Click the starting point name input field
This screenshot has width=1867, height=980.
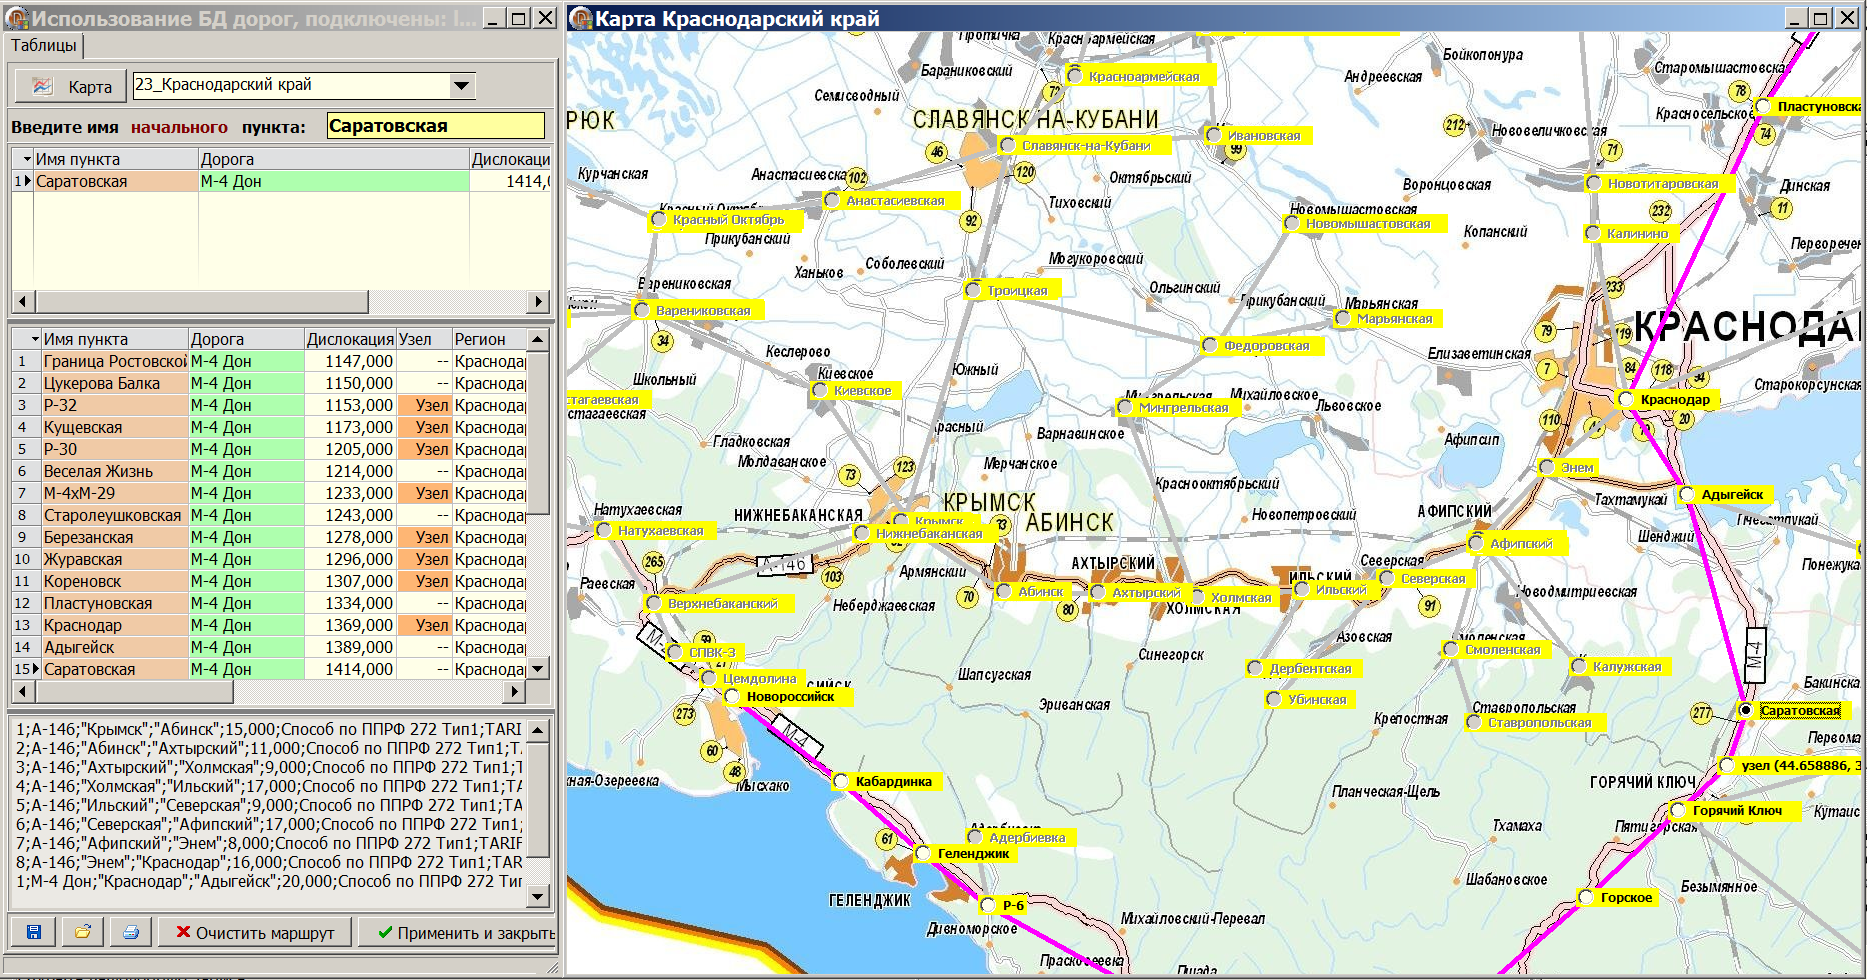pyautogui.click(x=435, y=126)
